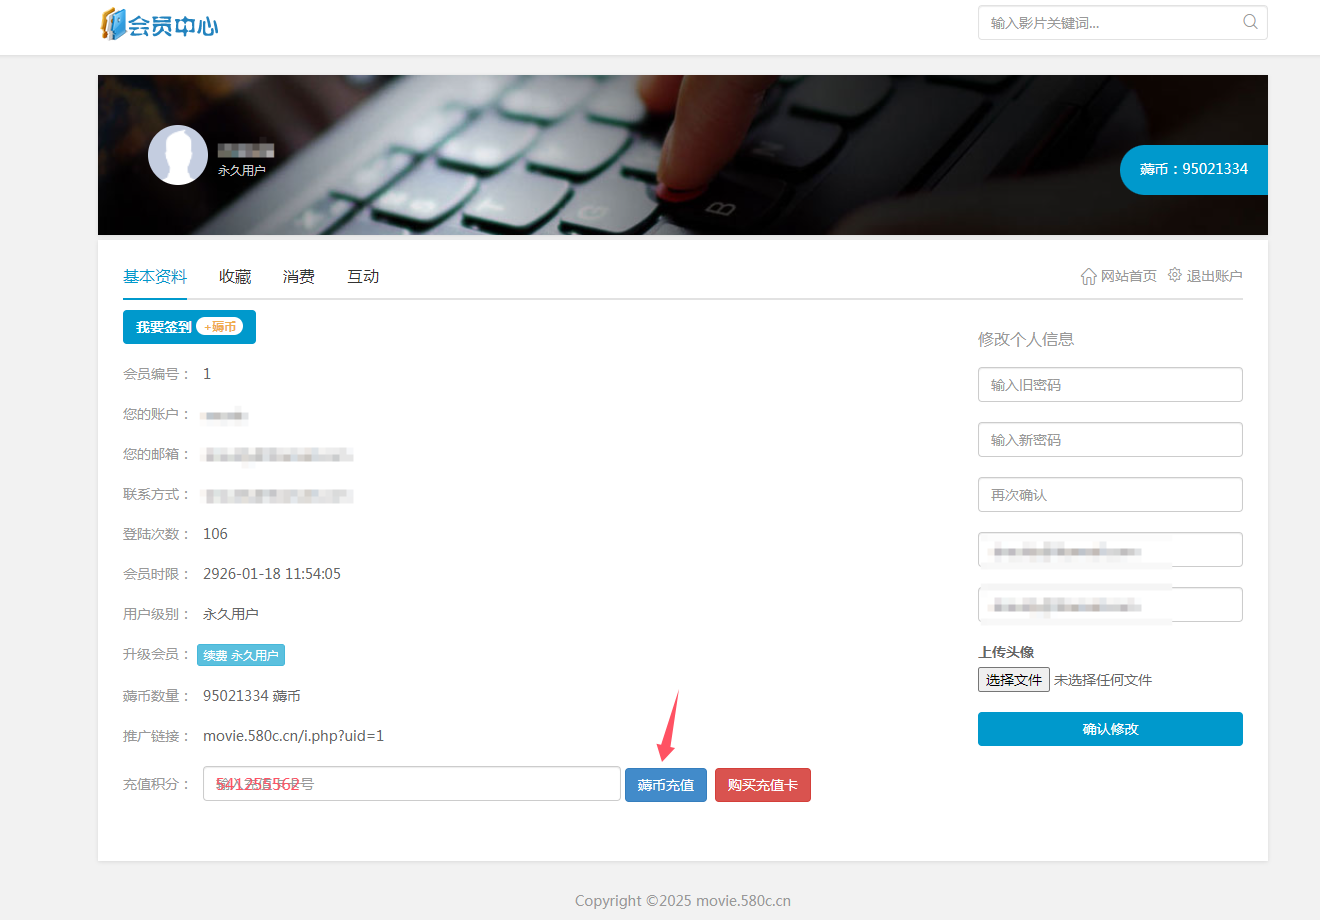Image resolution: width=1320 pixels, height=920 pixels.
Task: Click the 再次确认 password field
Action: [1110, 495]
